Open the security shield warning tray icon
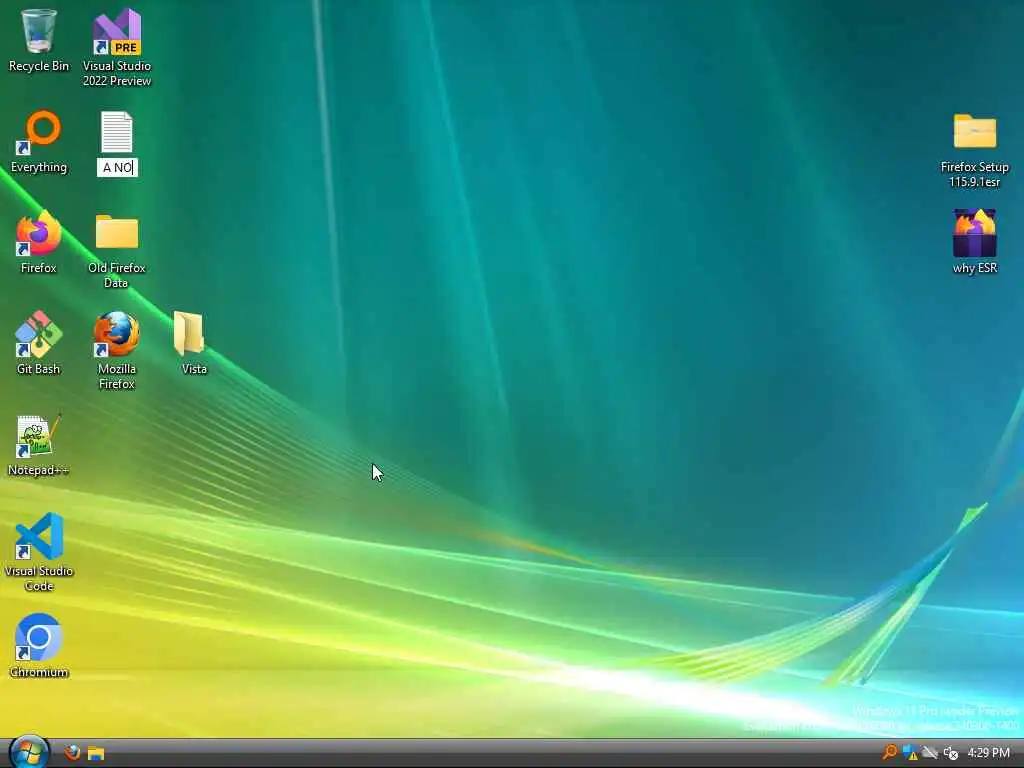 click(x=910, y=753)
